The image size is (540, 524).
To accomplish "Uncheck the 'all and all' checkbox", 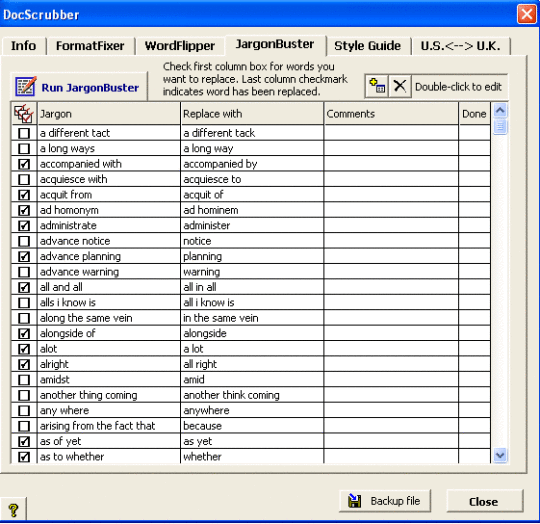I will point(24,287).
